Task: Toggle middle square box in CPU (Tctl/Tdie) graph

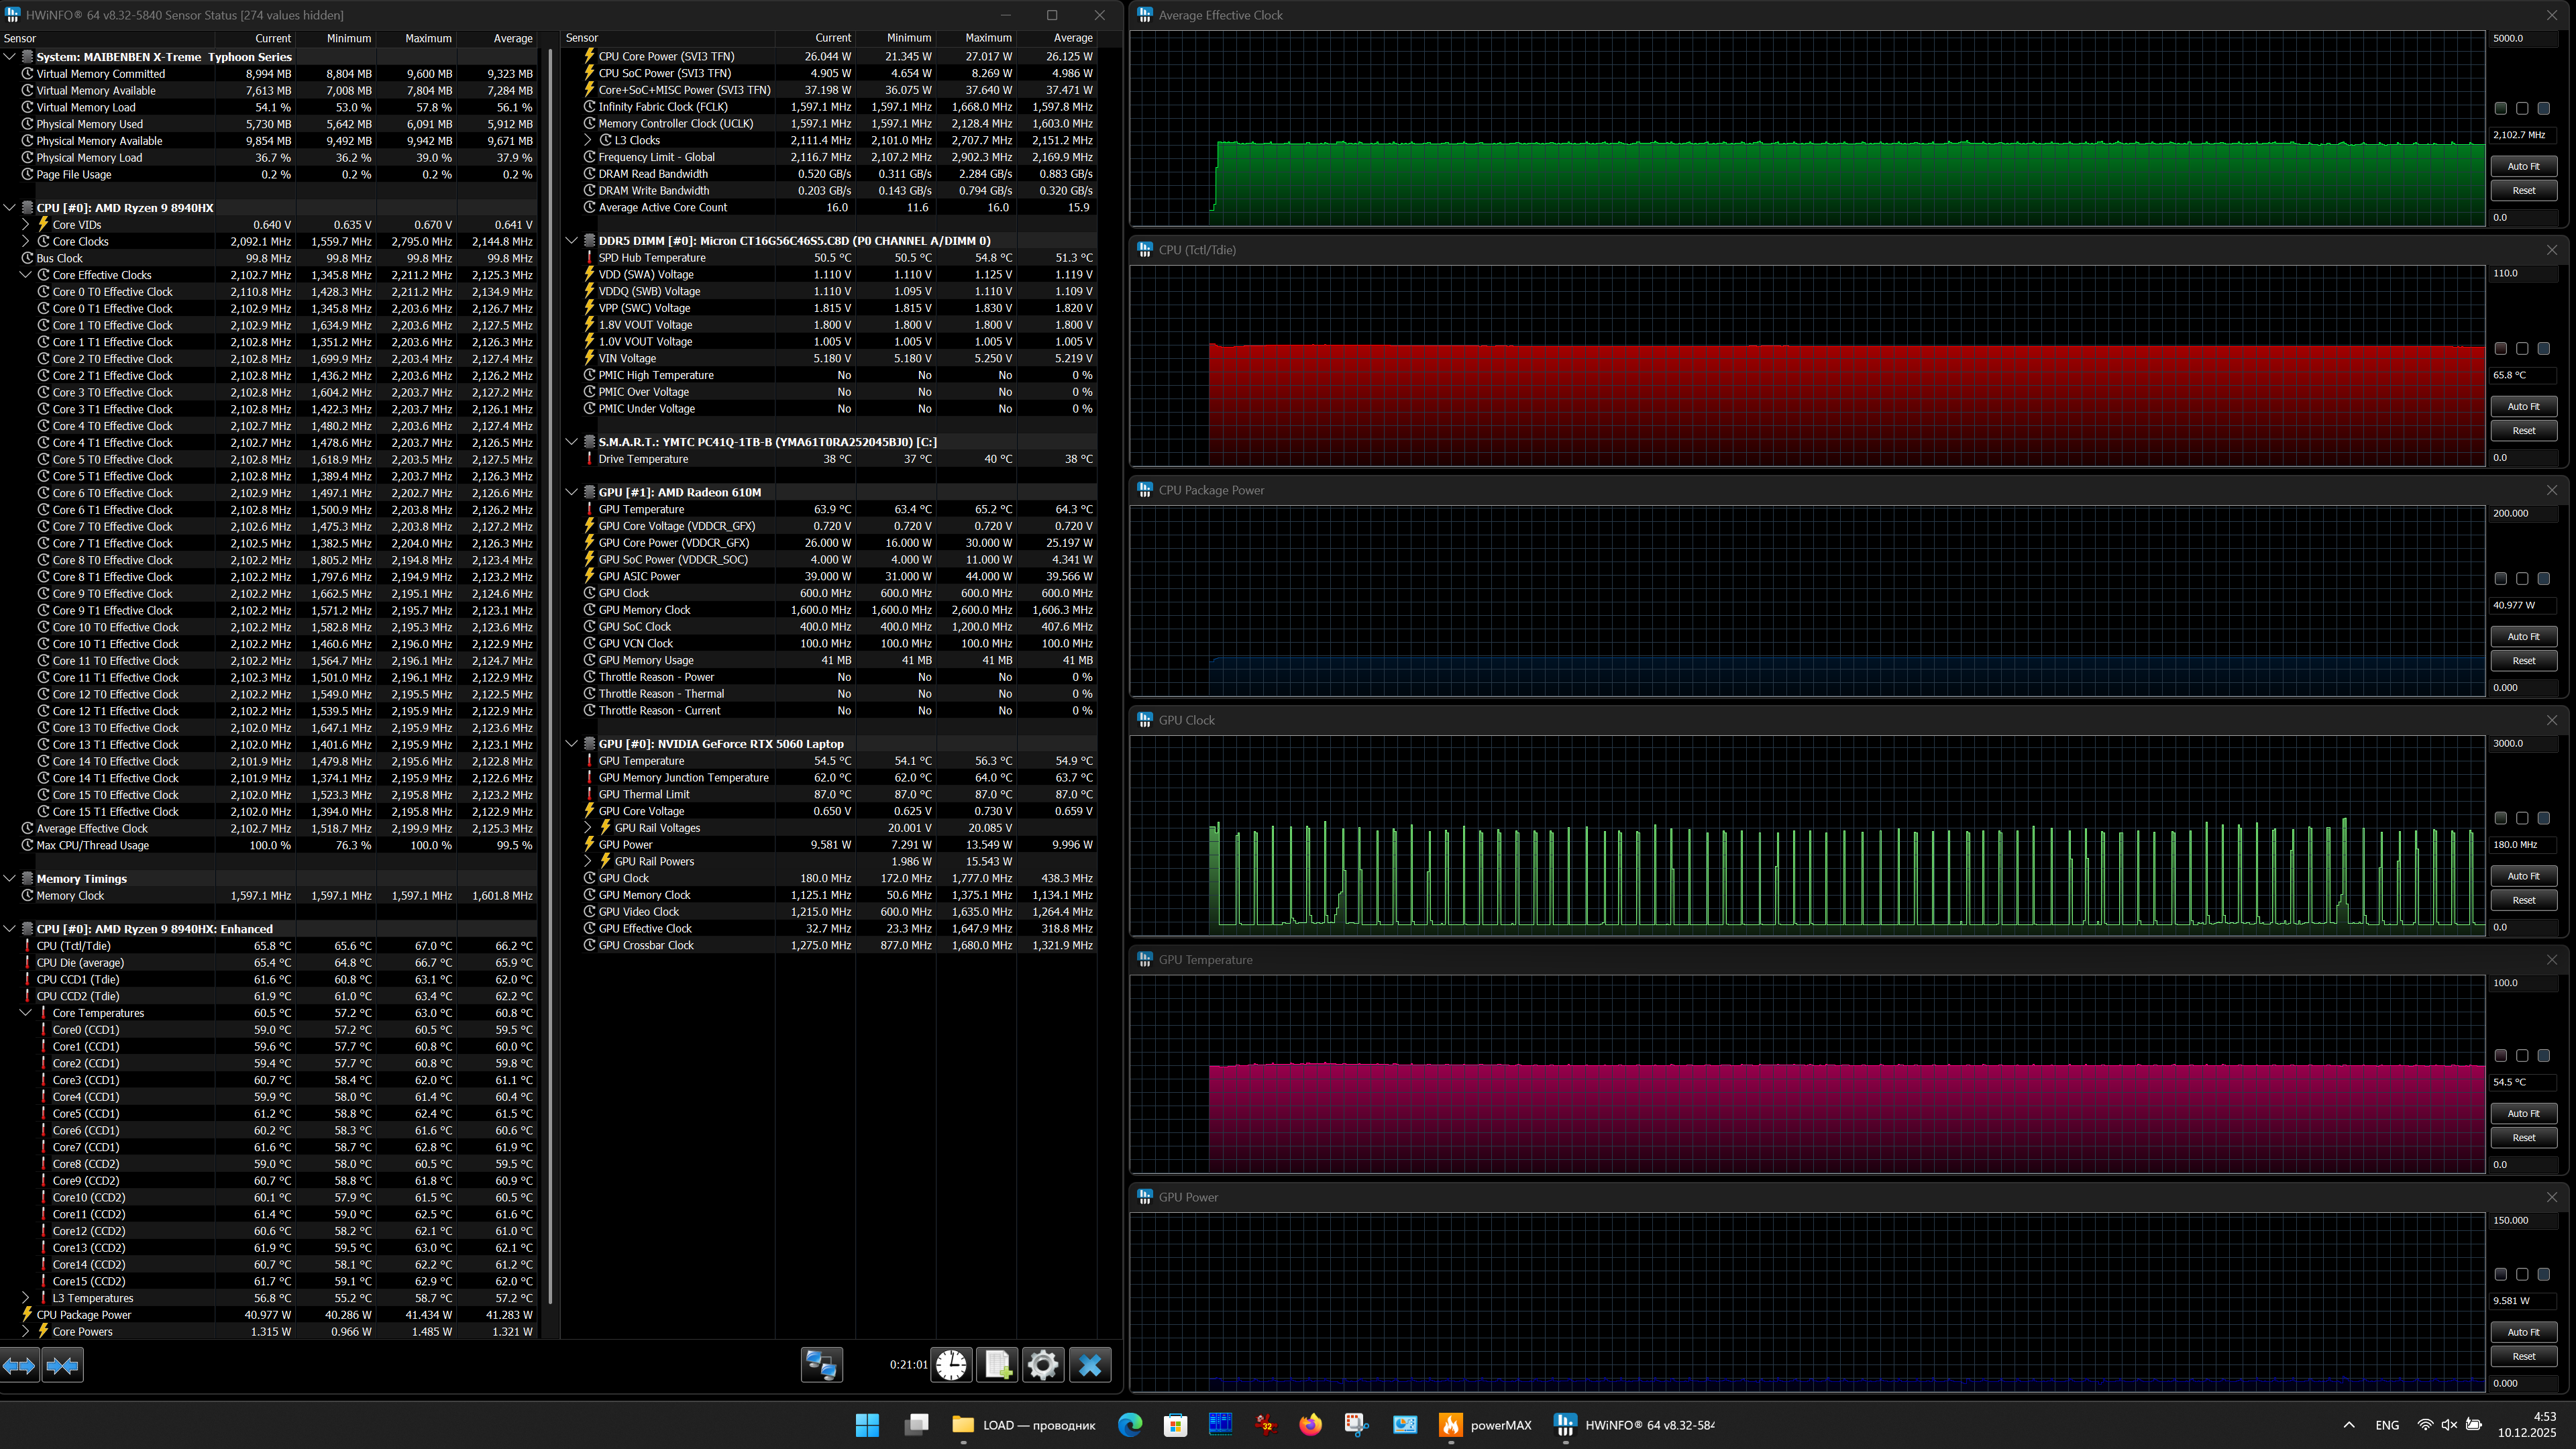Action: [2522, 349]
